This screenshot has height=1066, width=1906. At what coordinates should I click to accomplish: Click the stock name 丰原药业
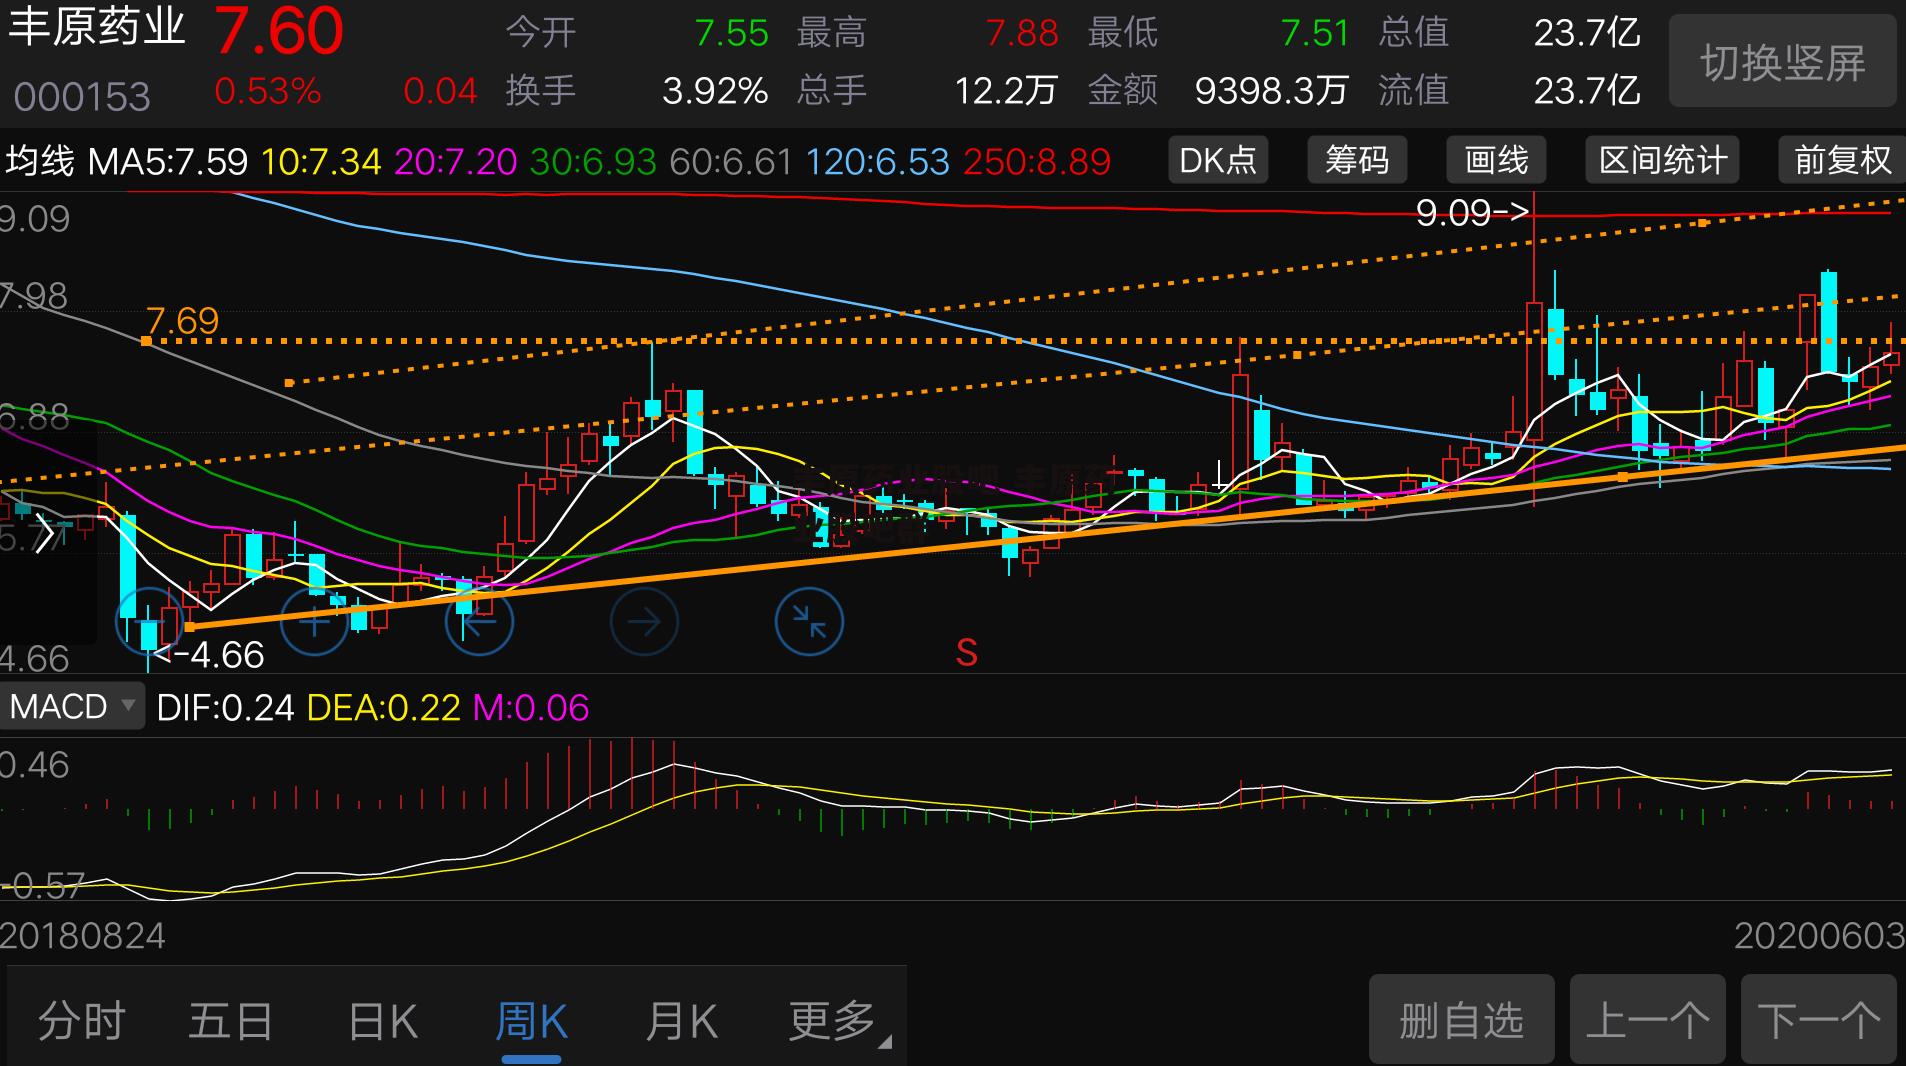[97, 28]
